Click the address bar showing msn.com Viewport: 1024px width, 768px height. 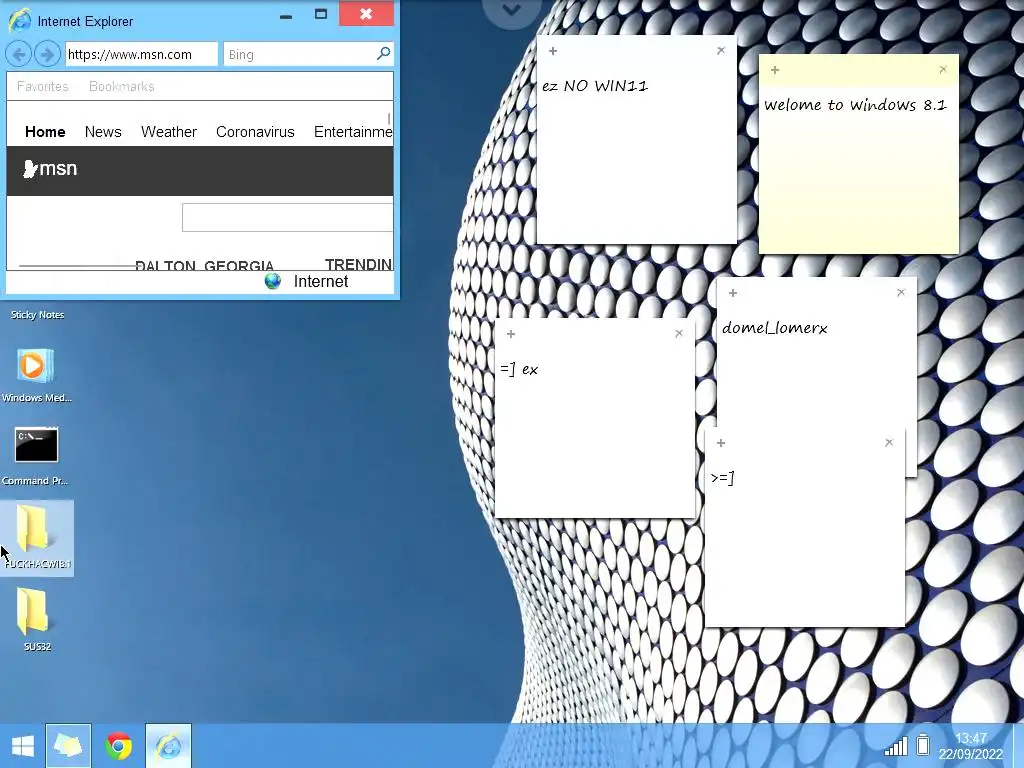141,54
